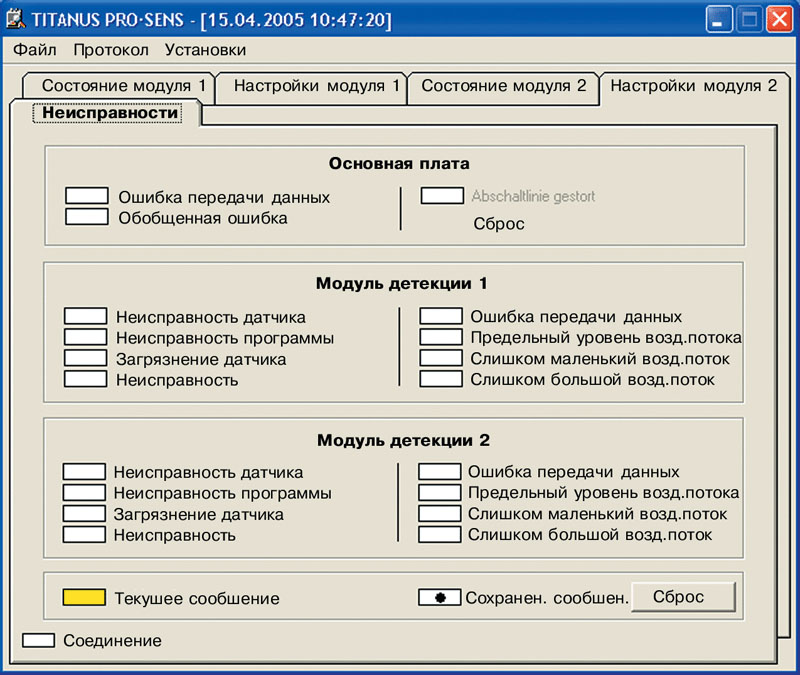Click Модуль детекции 2 Неисправность датчика indicator

coord(84,471)
